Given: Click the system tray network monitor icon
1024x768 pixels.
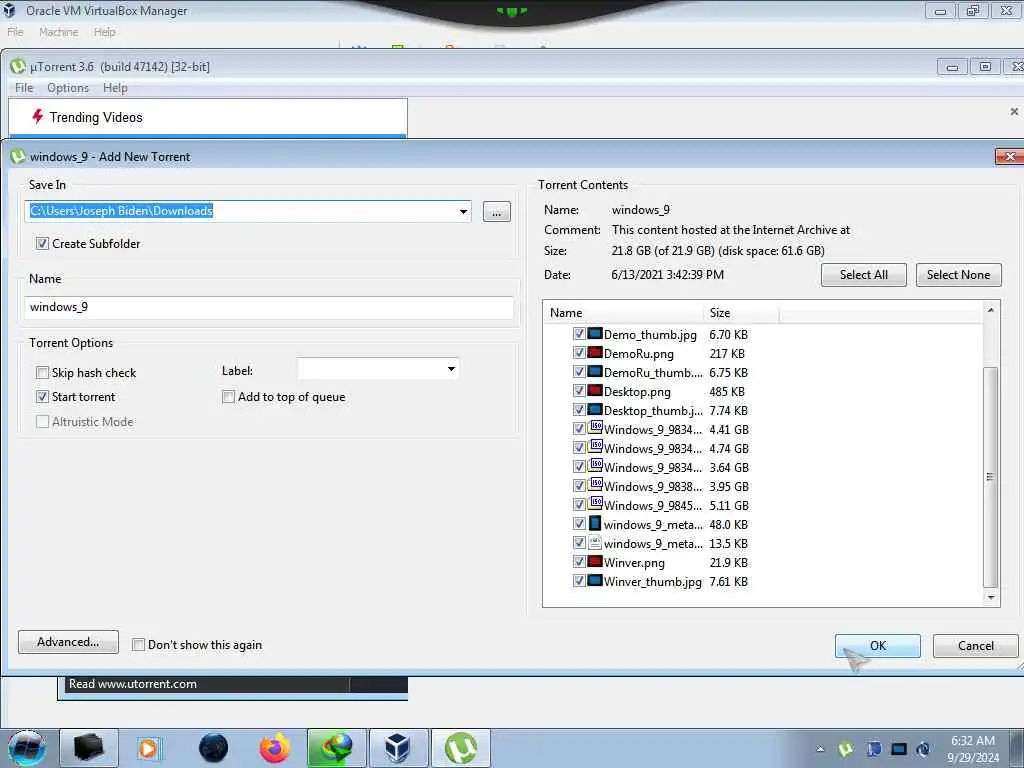Looking at the screenshot, I should 899,749.
